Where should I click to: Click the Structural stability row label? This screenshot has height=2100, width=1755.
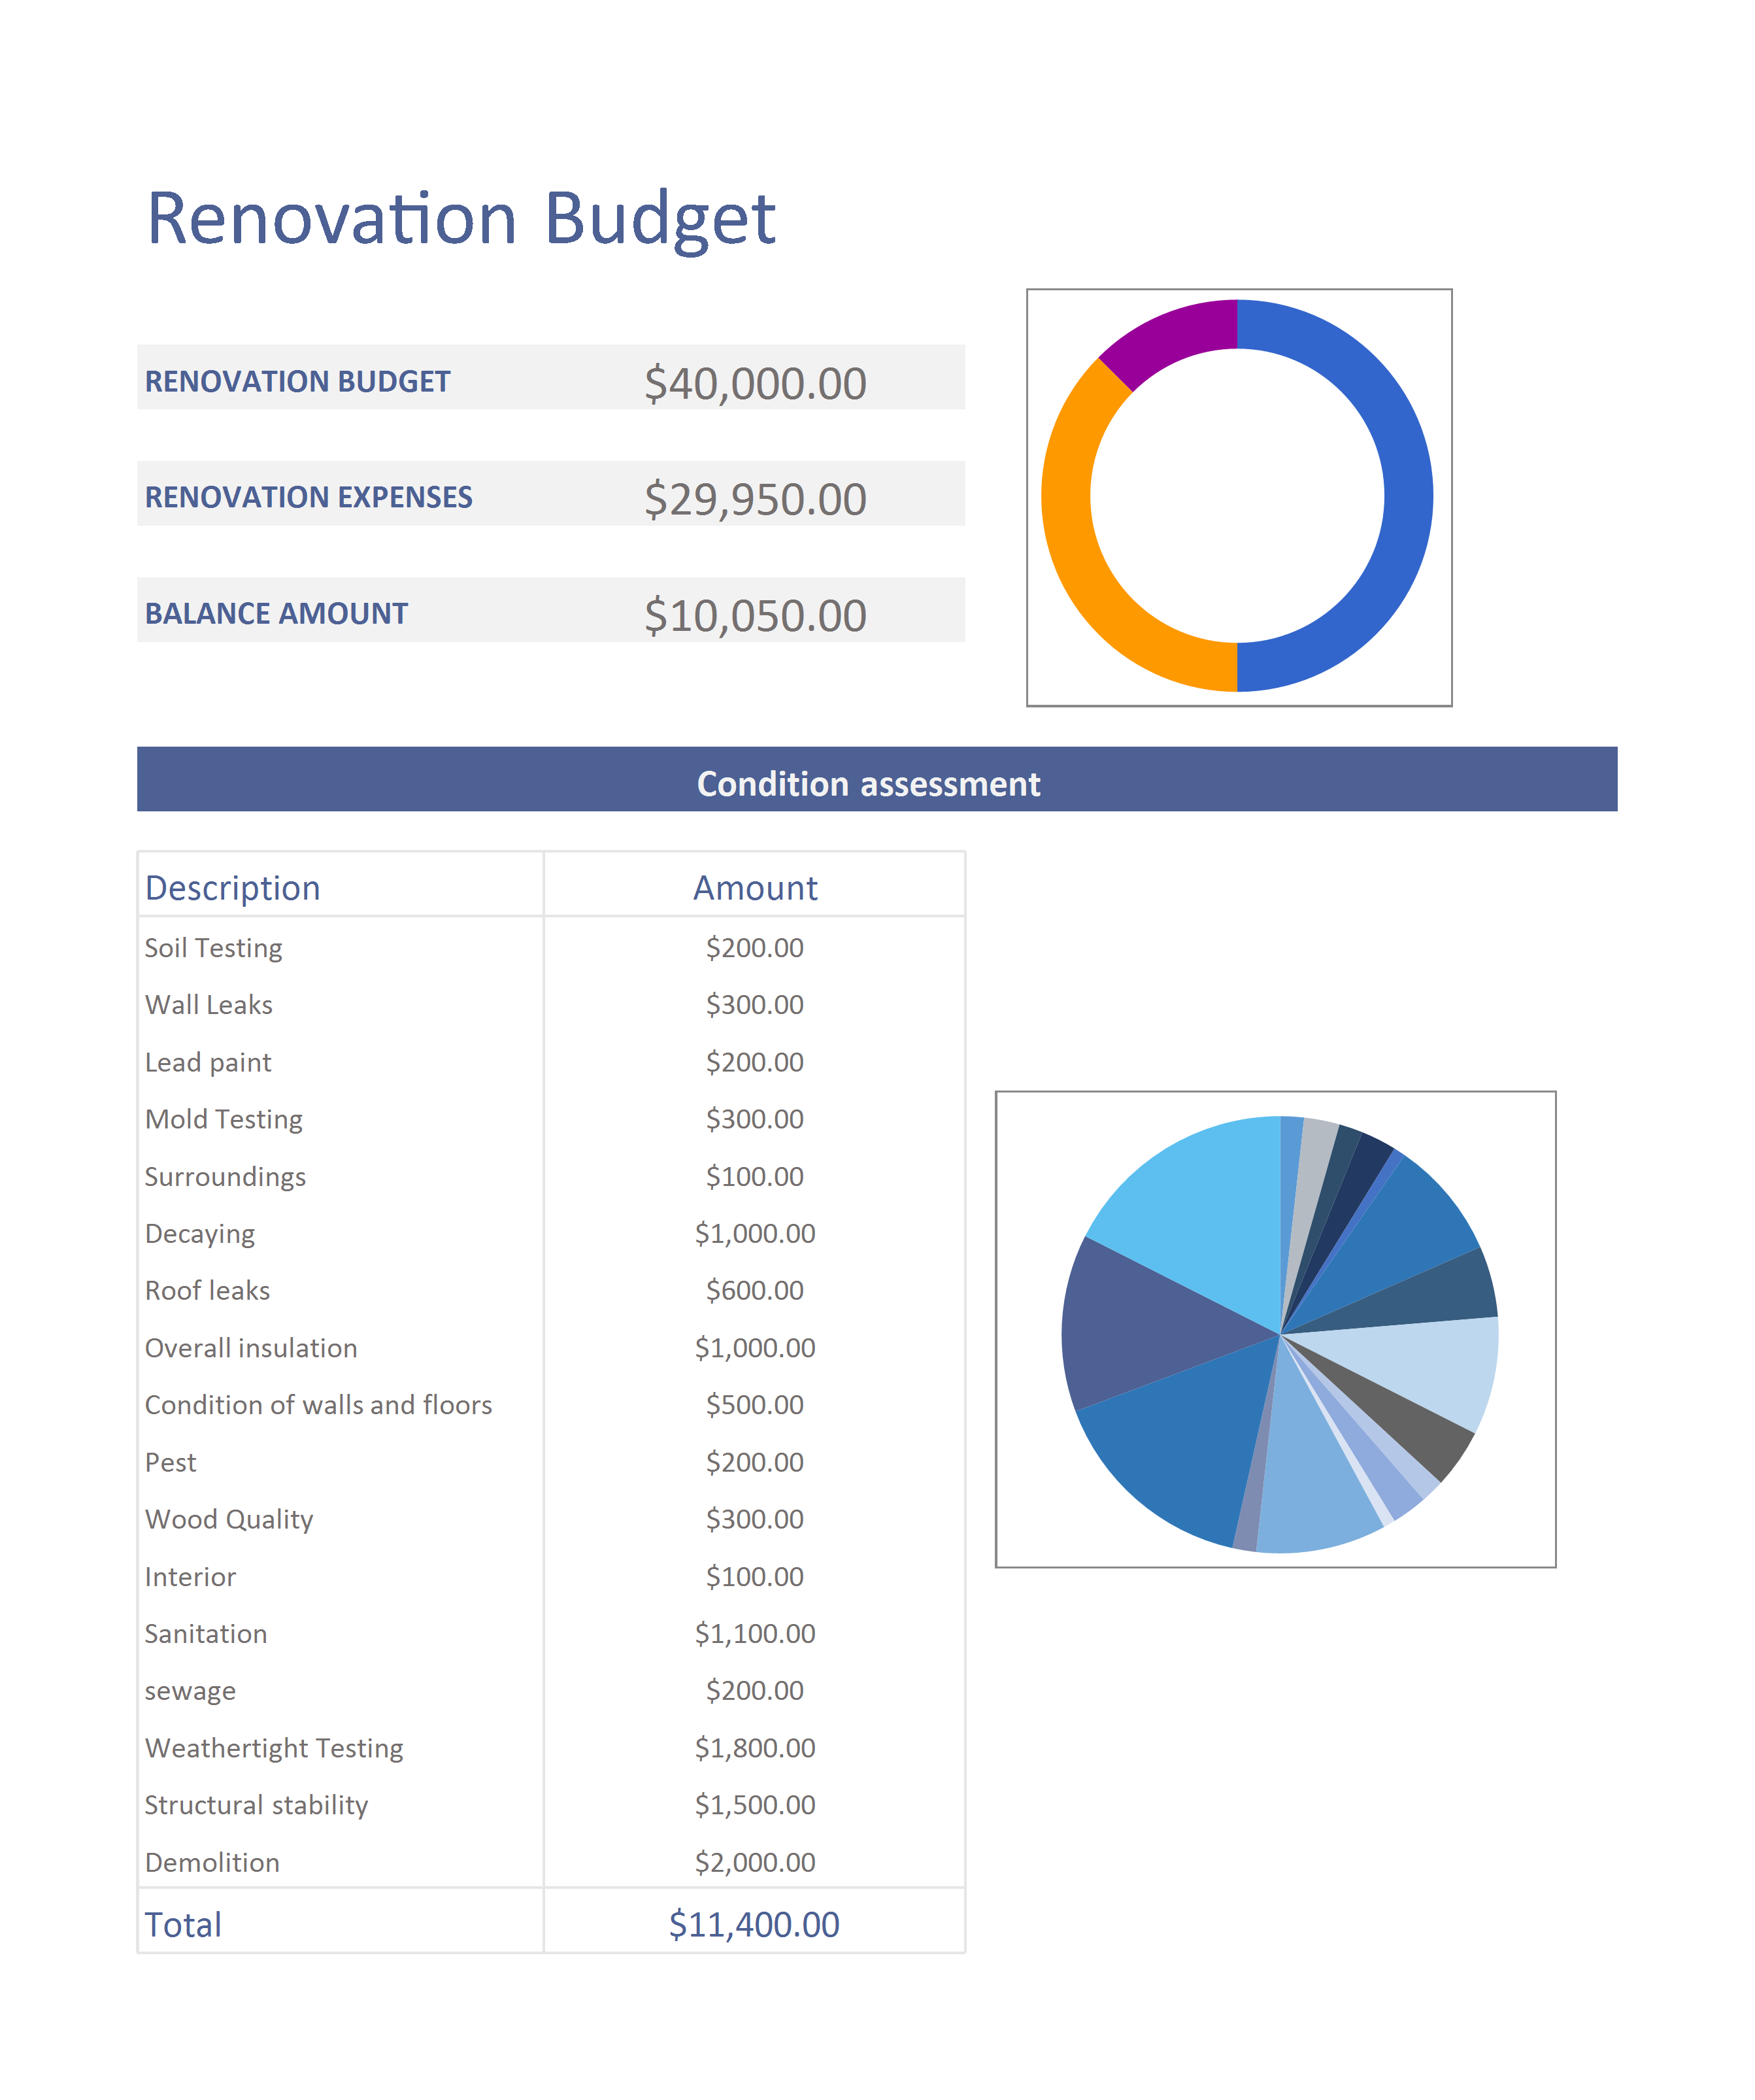(257, 1806)
